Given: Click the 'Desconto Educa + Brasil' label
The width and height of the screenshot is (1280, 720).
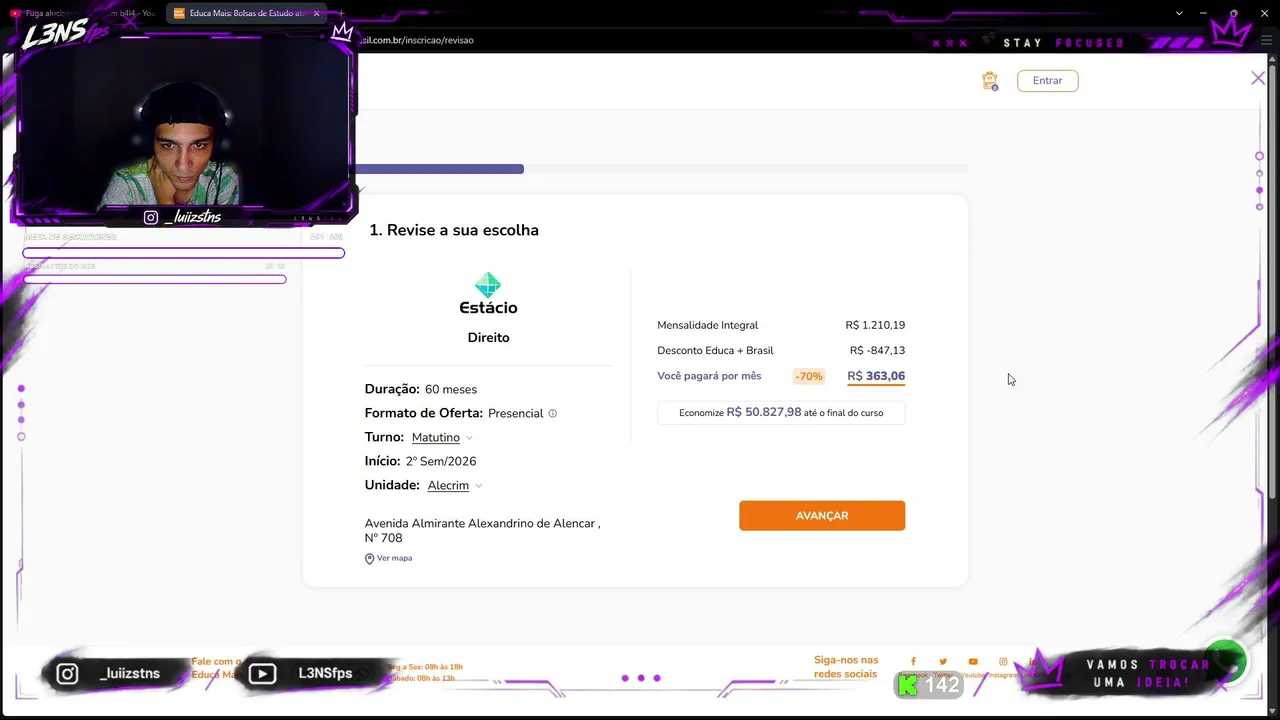Looking at the screenshot, I should (x=715, y=350).
